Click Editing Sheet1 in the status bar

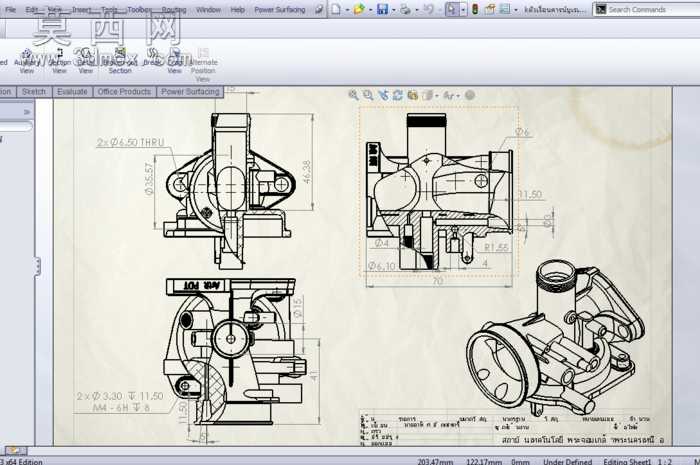tap(627, 461)
